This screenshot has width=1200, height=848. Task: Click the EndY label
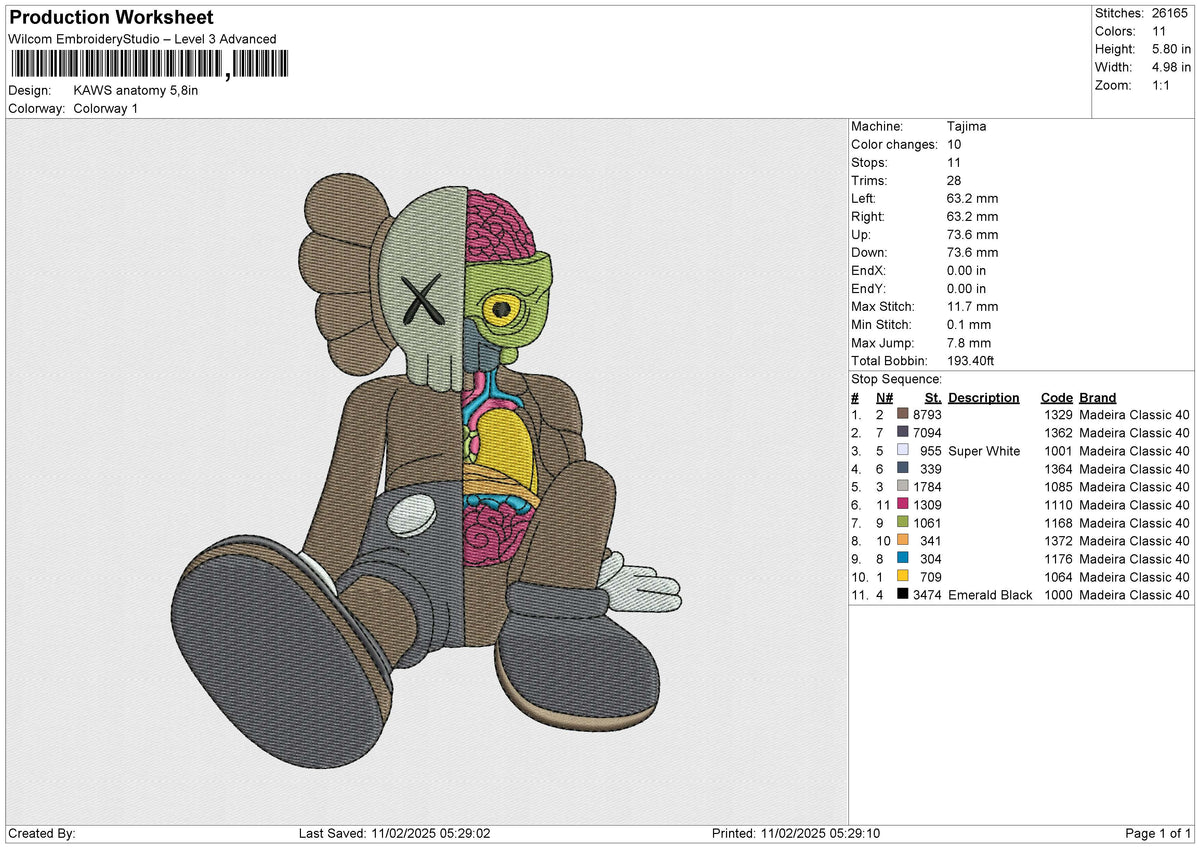tap(869, 288)
